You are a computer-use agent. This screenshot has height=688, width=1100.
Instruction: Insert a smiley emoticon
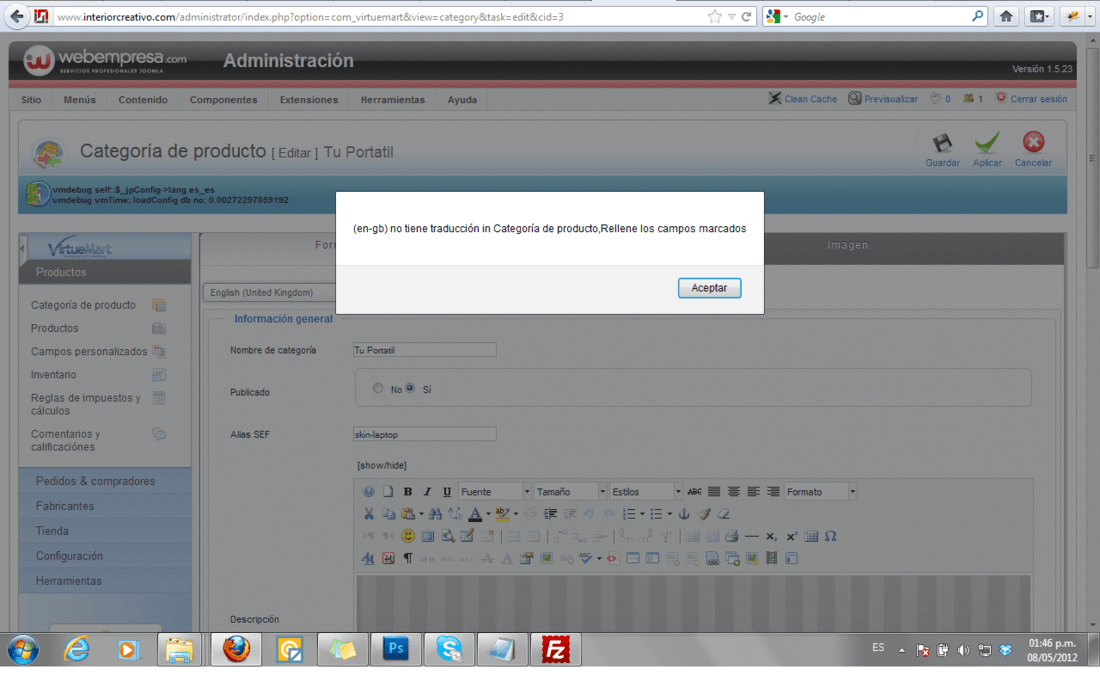(408, 537)
